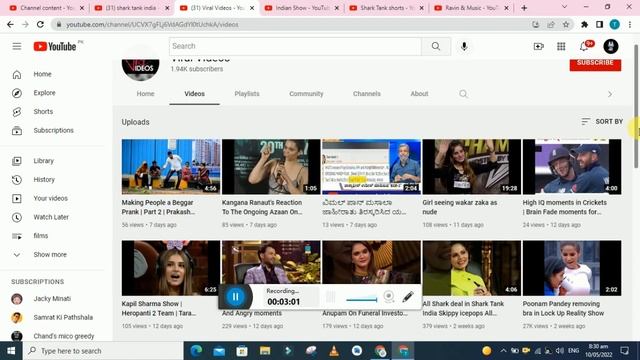
Task: Open YouTube apps grid icon
Action: pos(561,47)
